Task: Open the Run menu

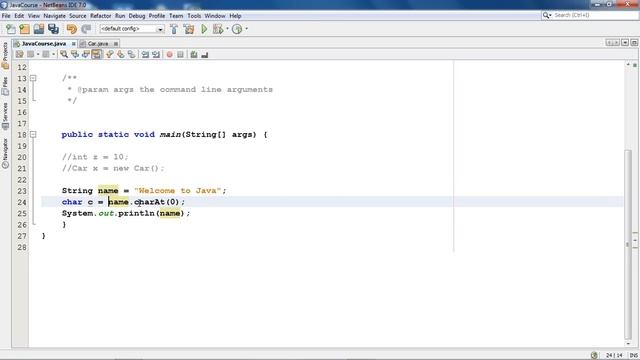Action: click(120, 16)
